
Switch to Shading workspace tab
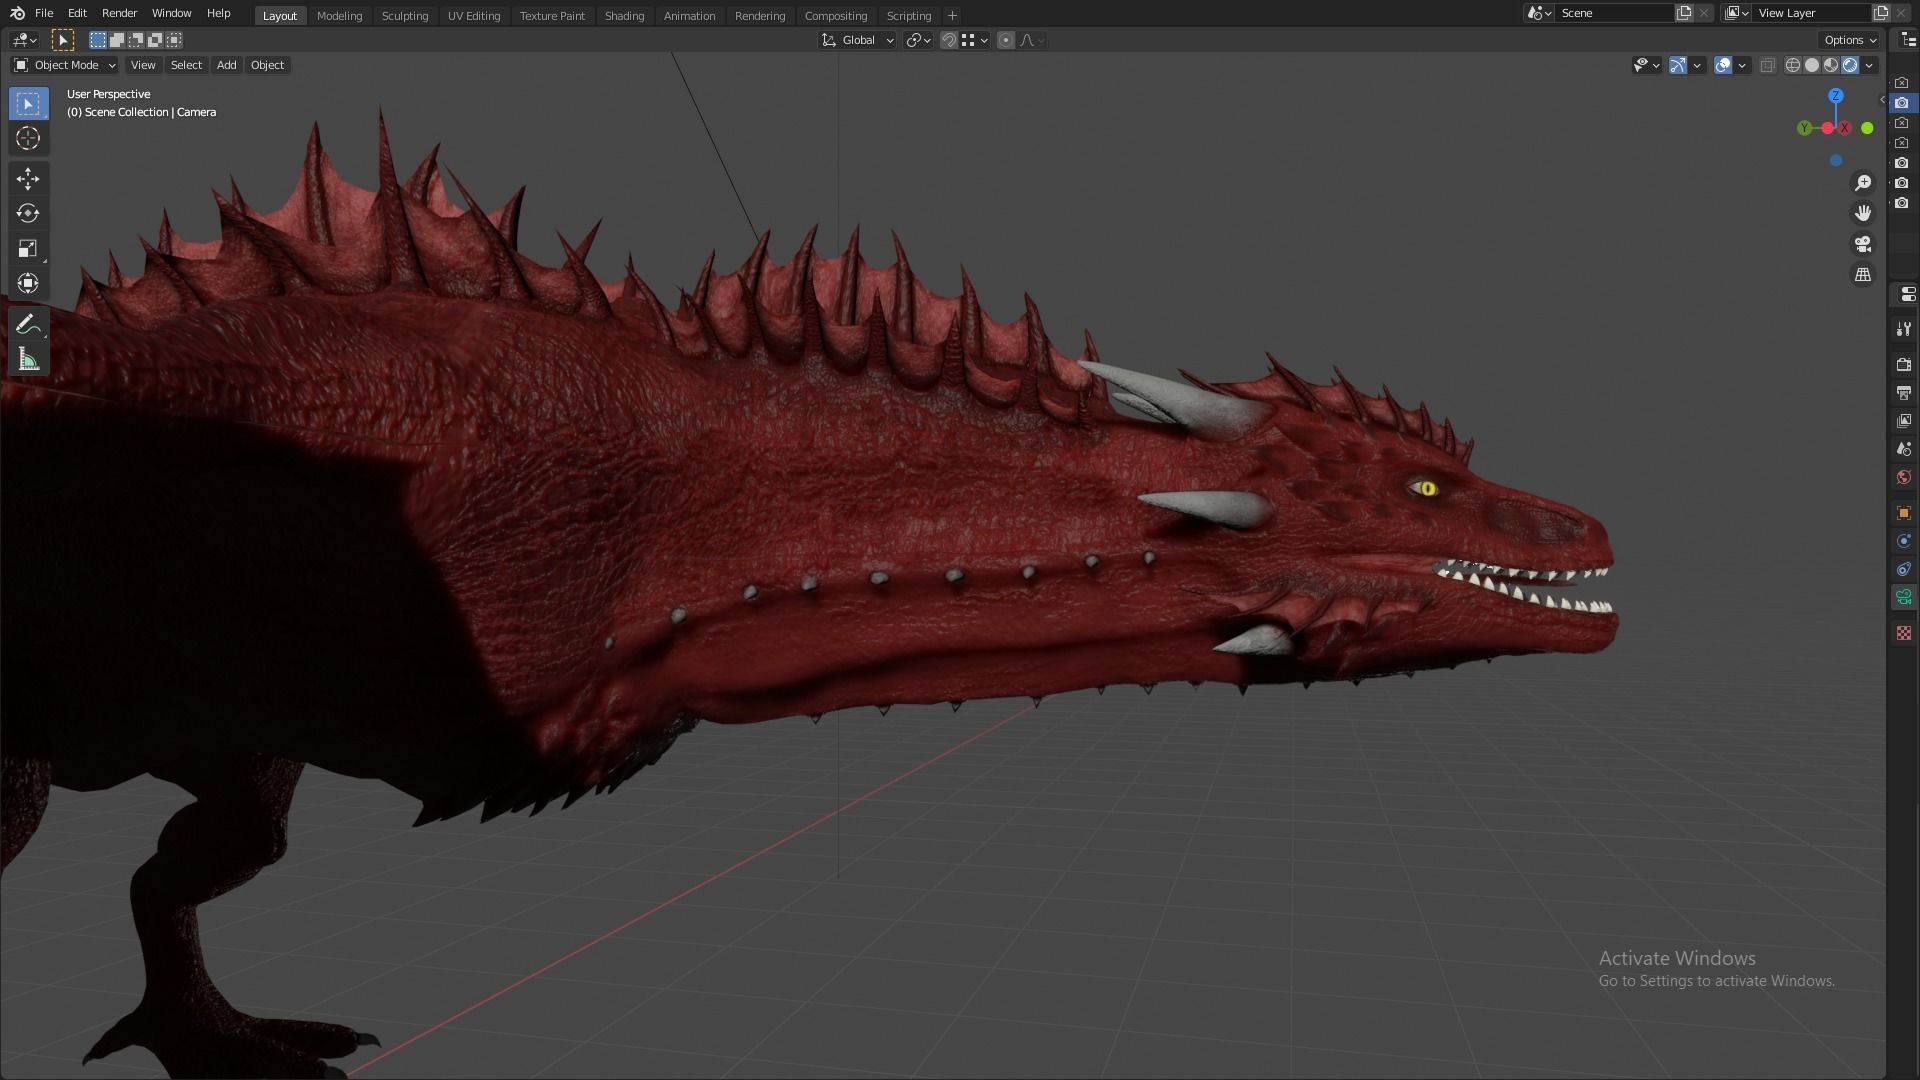tap(624, 16)
